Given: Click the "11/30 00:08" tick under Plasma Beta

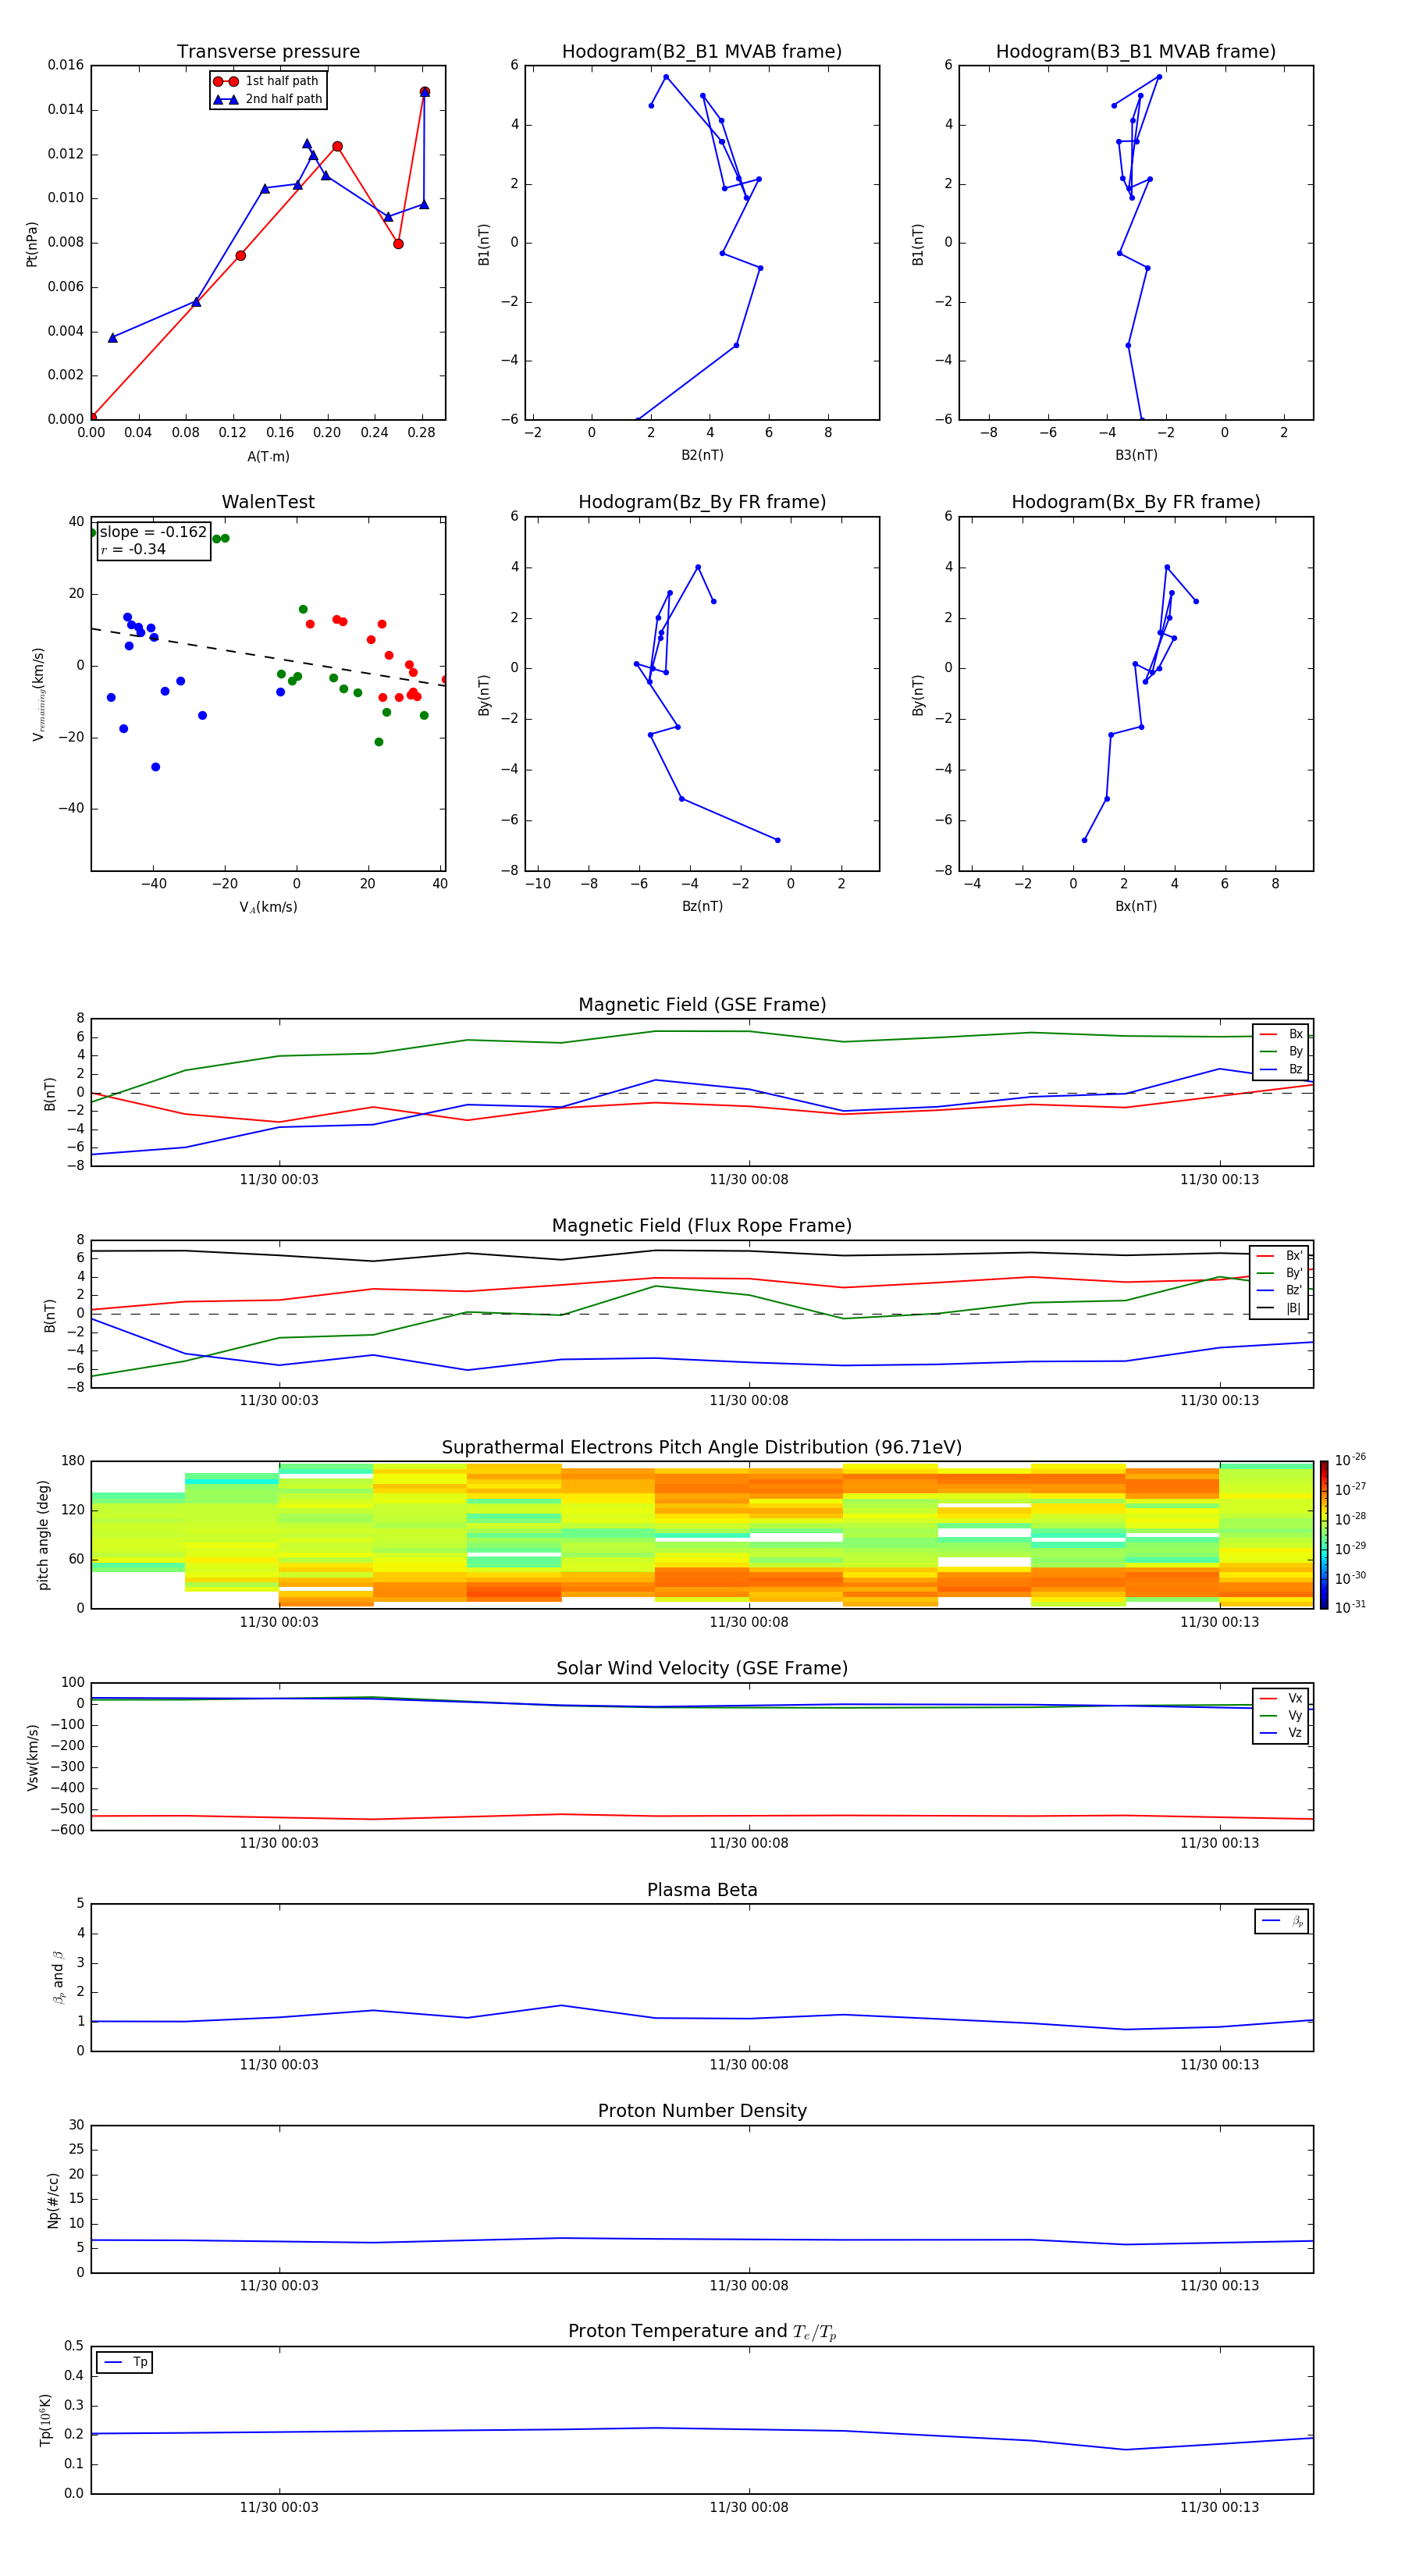Looking at the screenshot, I should point(748,2065).
